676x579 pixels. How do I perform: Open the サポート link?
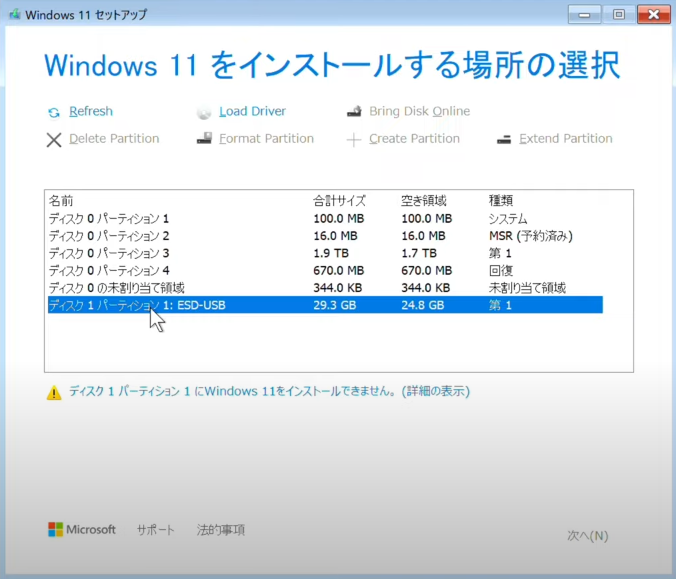pyautogui.click(x=156, y=530)
